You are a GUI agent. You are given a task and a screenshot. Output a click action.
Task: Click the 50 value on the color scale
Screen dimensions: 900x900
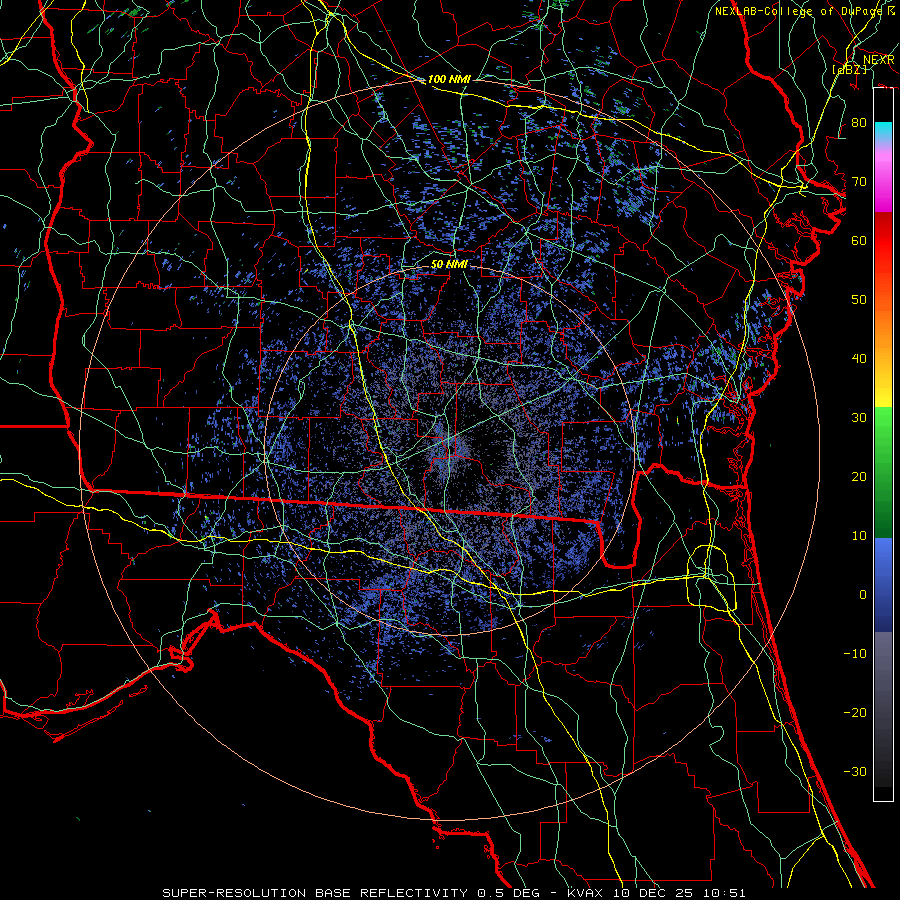click(x=859, y=300)
